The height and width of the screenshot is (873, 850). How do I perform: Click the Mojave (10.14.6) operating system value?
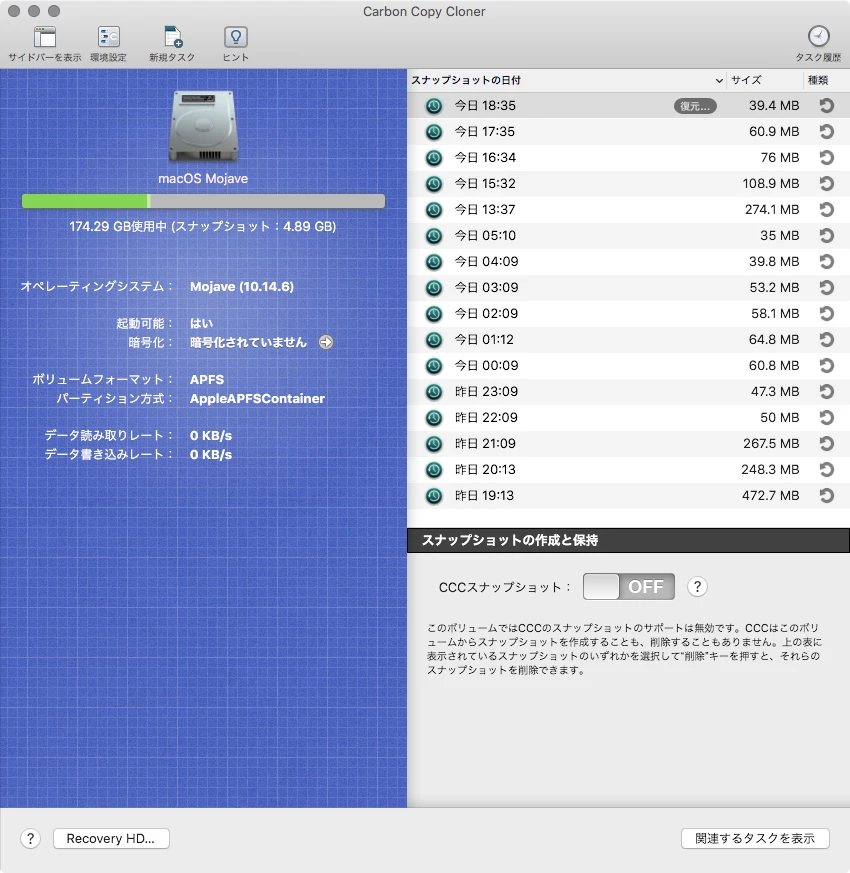[x=242, y=287]
